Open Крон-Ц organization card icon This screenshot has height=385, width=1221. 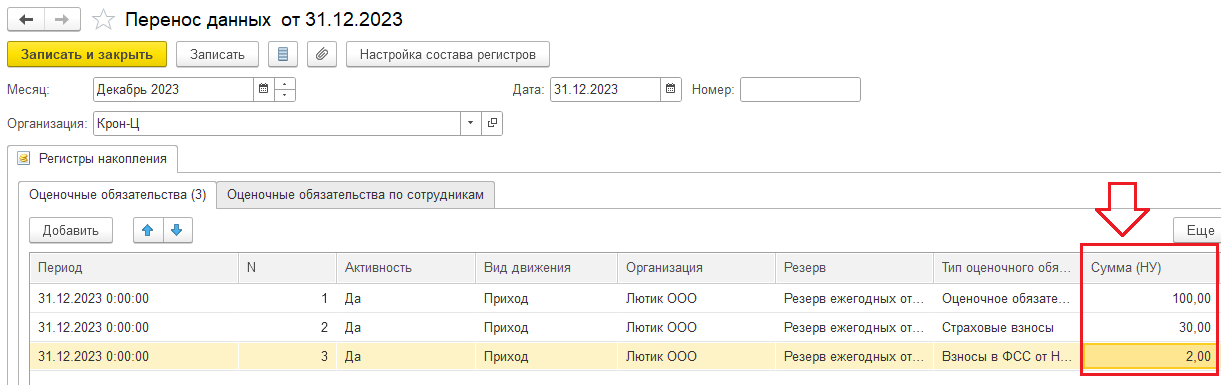click(x=491, y=124)
